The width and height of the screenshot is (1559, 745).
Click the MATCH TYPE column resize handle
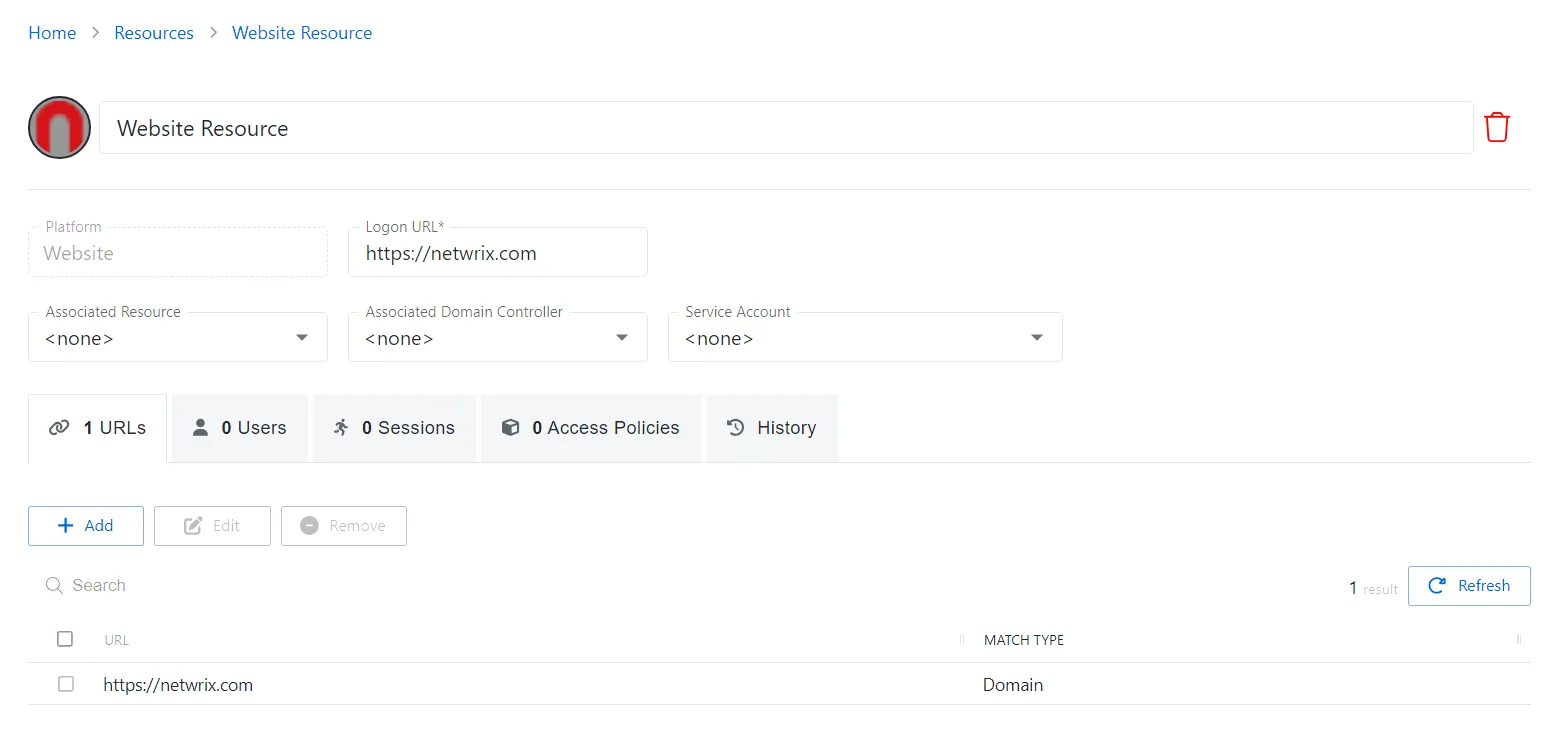[1519, 639]
